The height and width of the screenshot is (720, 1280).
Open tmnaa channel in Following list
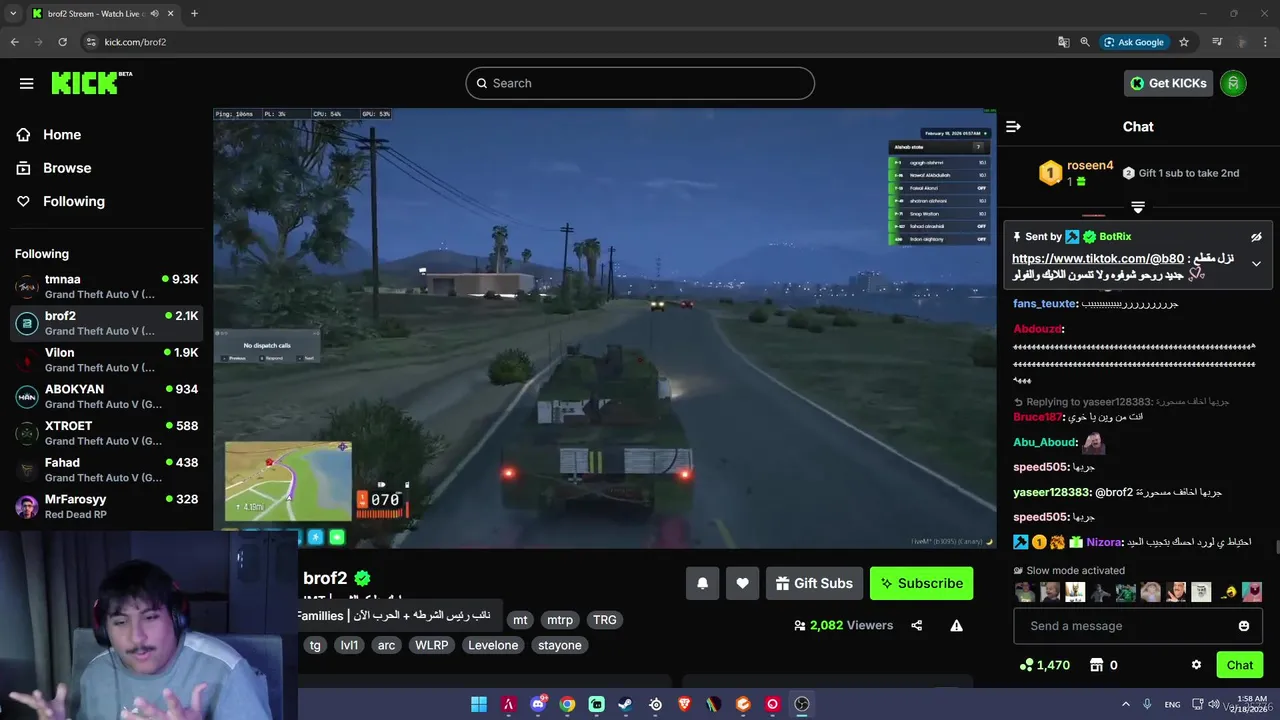(106, 286)
